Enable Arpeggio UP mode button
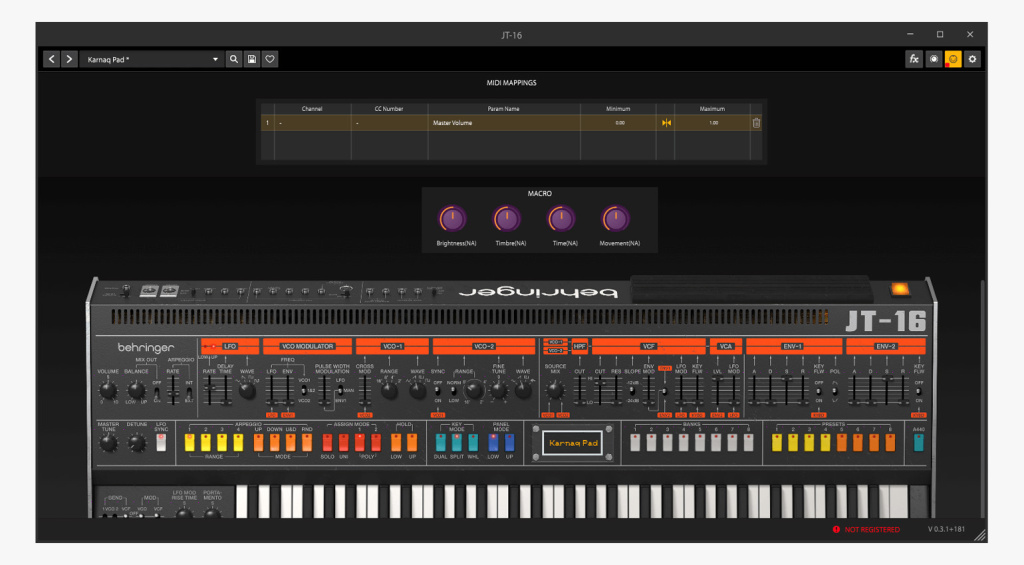This screenshot has width=1024, height=565. coord(258,442)
